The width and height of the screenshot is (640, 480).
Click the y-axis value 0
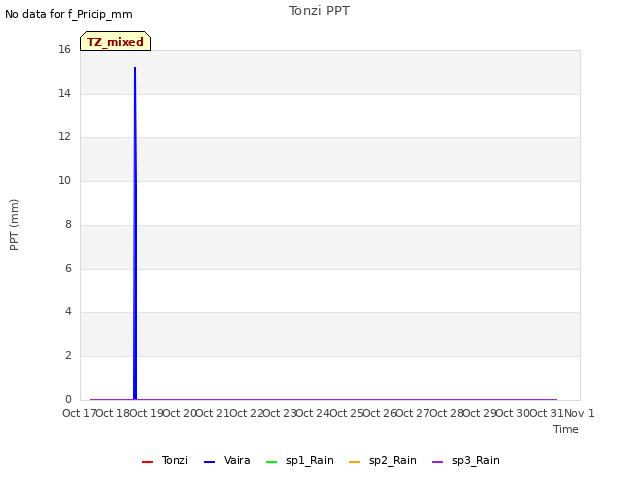click(68, 399)
